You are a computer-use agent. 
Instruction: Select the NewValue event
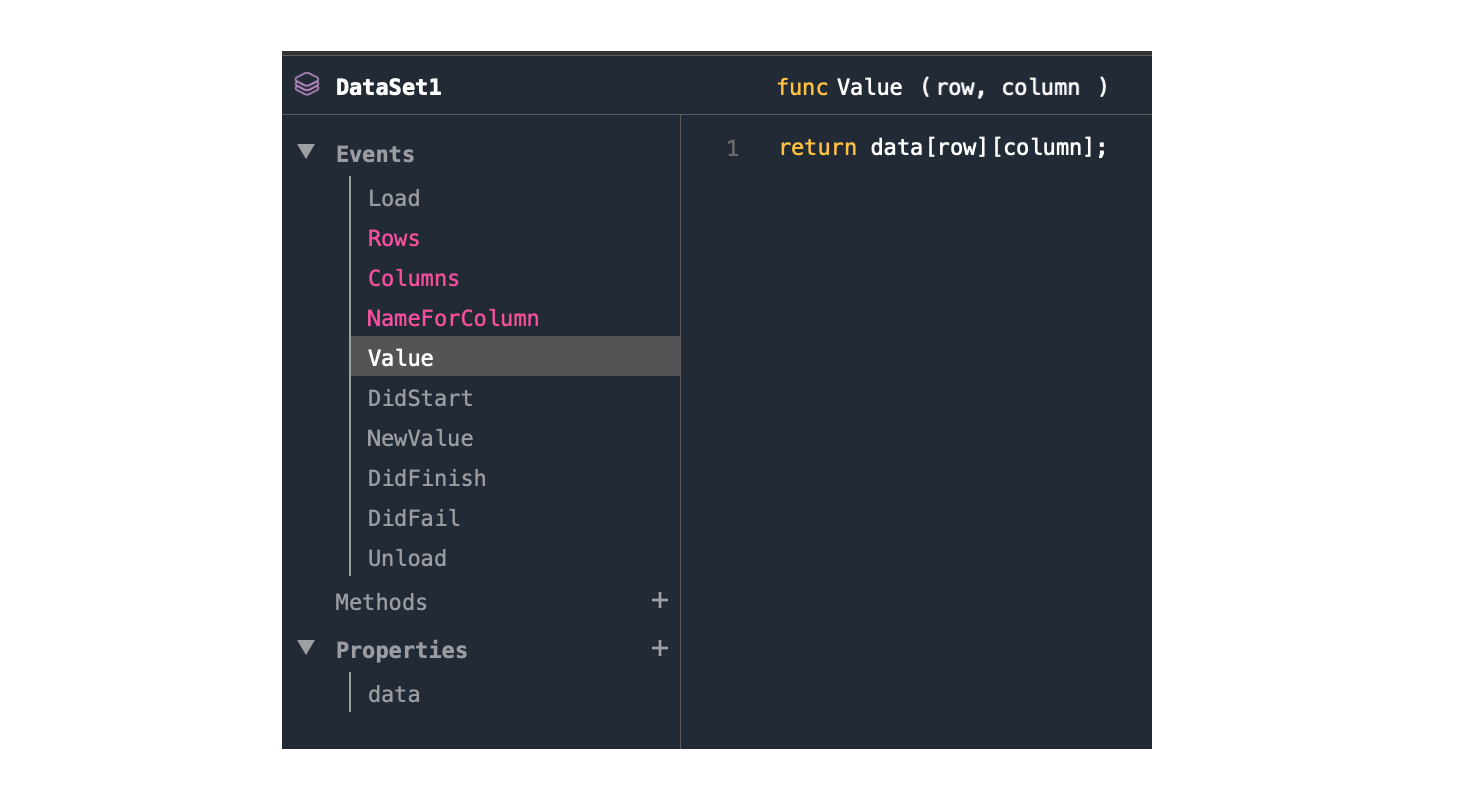tap(420, 438)
